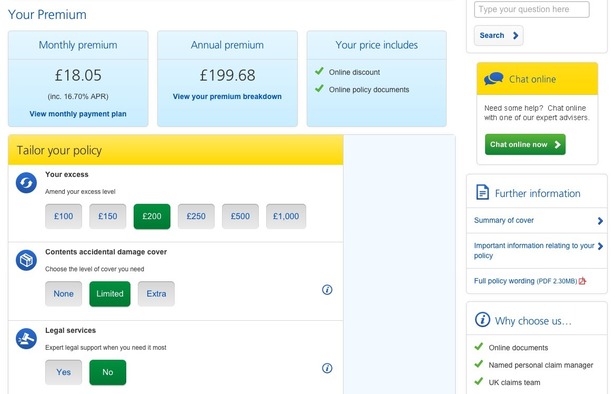
Task: Open View your premium breakdown link
Action: click(x=227, y=96)
